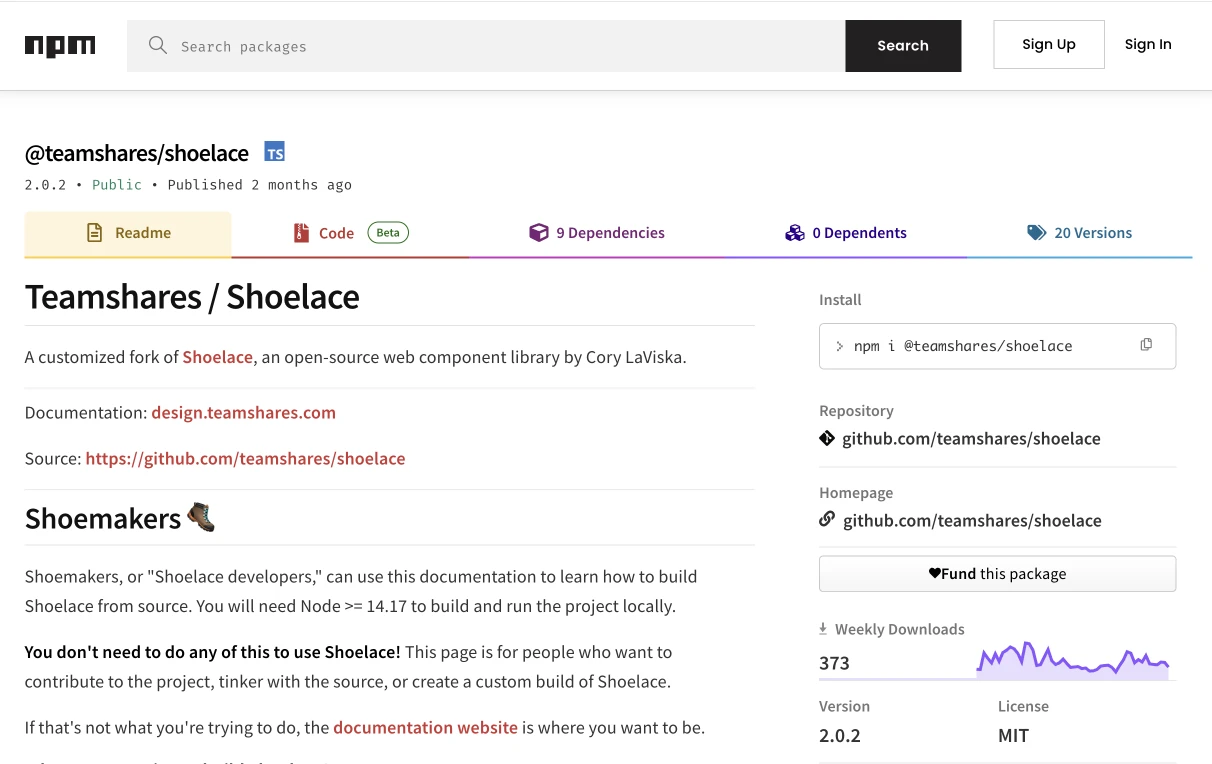Image resolution: width=1212 pixels, height=764 pixels.
Task: Click the weekly downloads sparkline chart
Action: (1073, 660)
